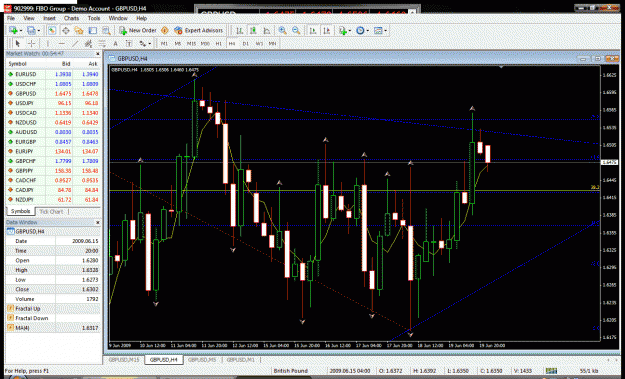
Task: Select the Fibonacci Retracement tool
Action: coord(102,43)
